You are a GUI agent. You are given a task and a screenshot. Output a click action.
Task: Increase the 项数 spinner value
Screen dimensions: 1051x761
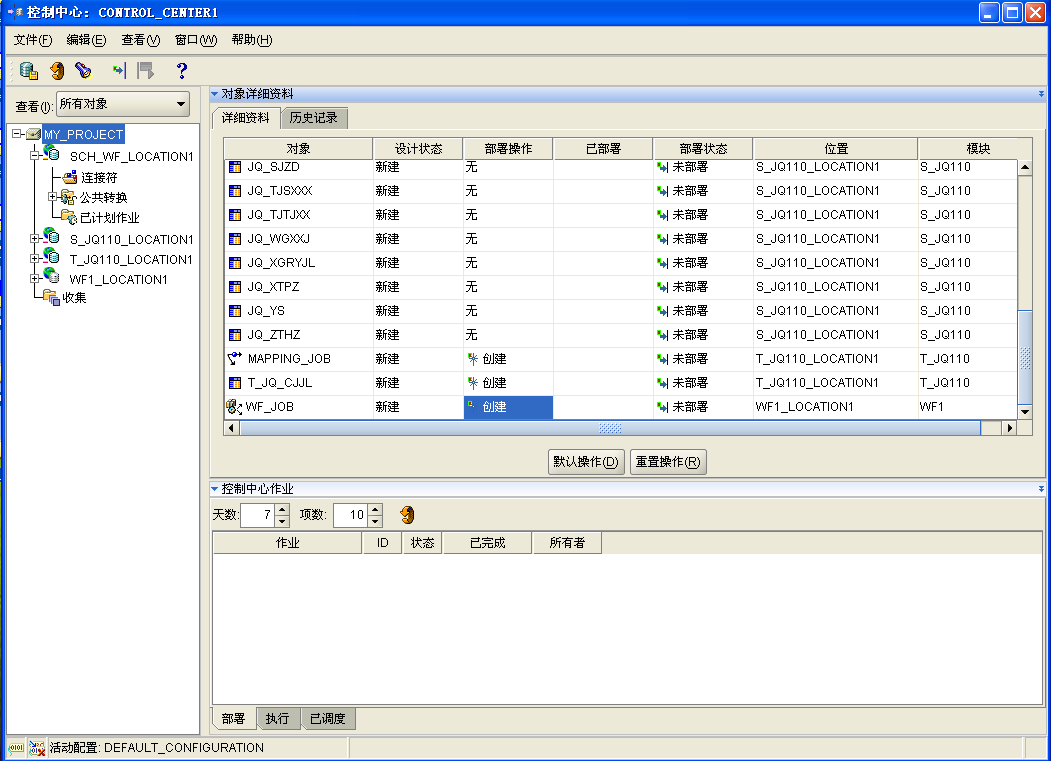375,510
